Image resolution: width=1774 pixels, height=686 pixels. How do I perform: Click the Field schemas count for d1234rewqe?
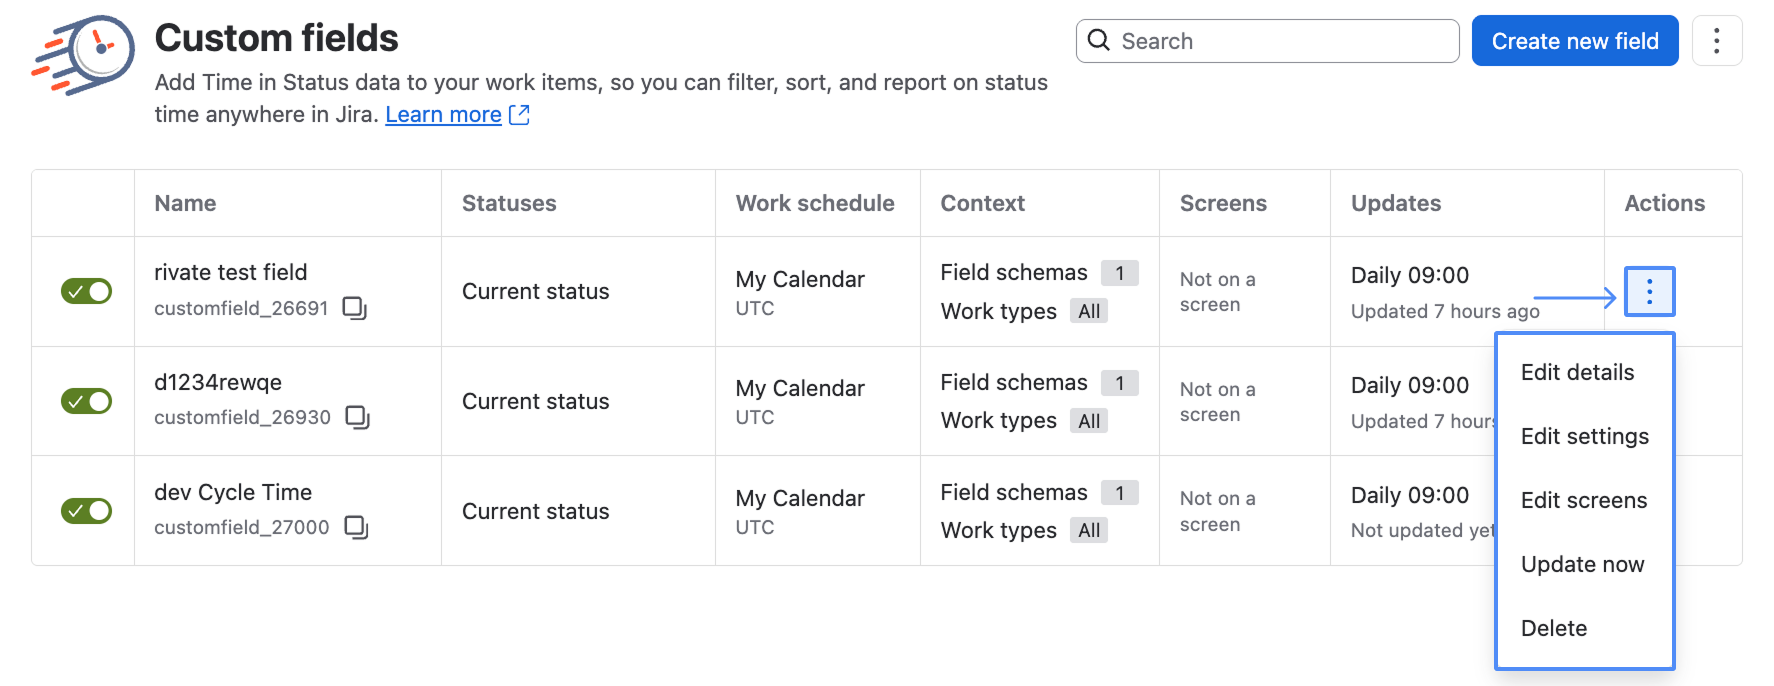[1120, 383]
